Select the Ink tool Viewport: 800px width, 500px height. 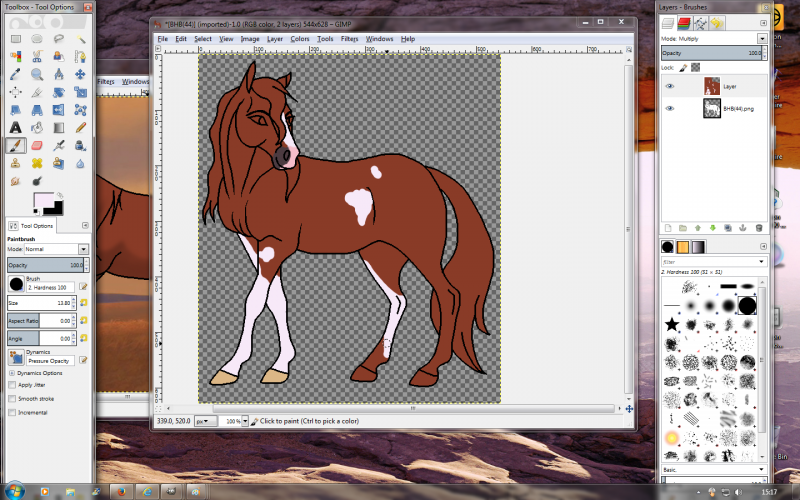pos(80,145)
